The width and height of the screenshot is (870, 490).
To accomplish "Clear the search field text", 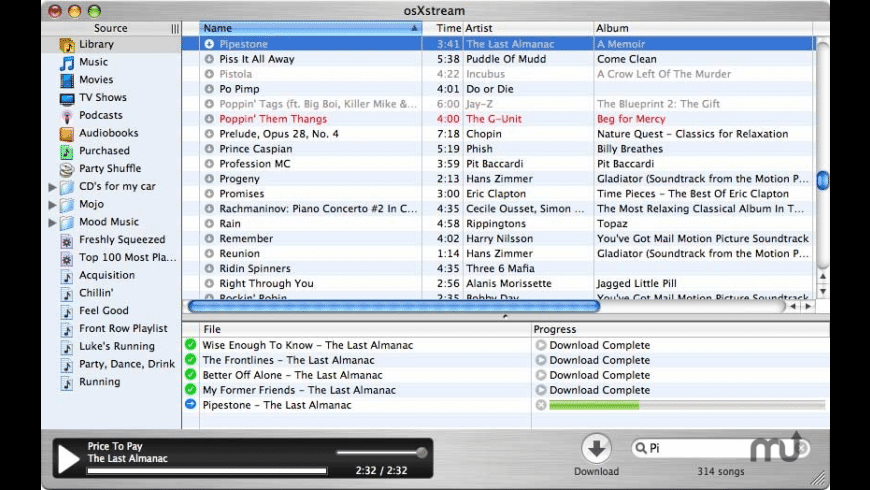I will (x=802, y=448).
